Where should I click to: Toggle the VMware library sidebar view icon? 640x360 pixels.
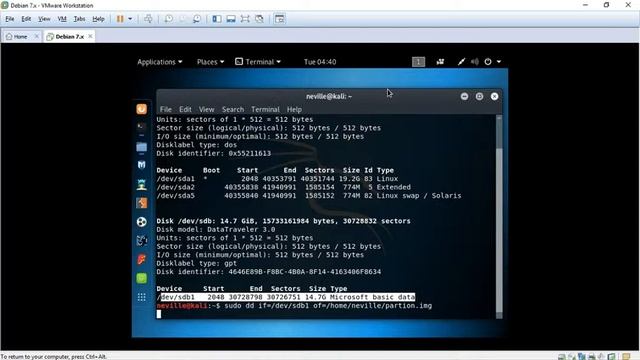point(217,19)
